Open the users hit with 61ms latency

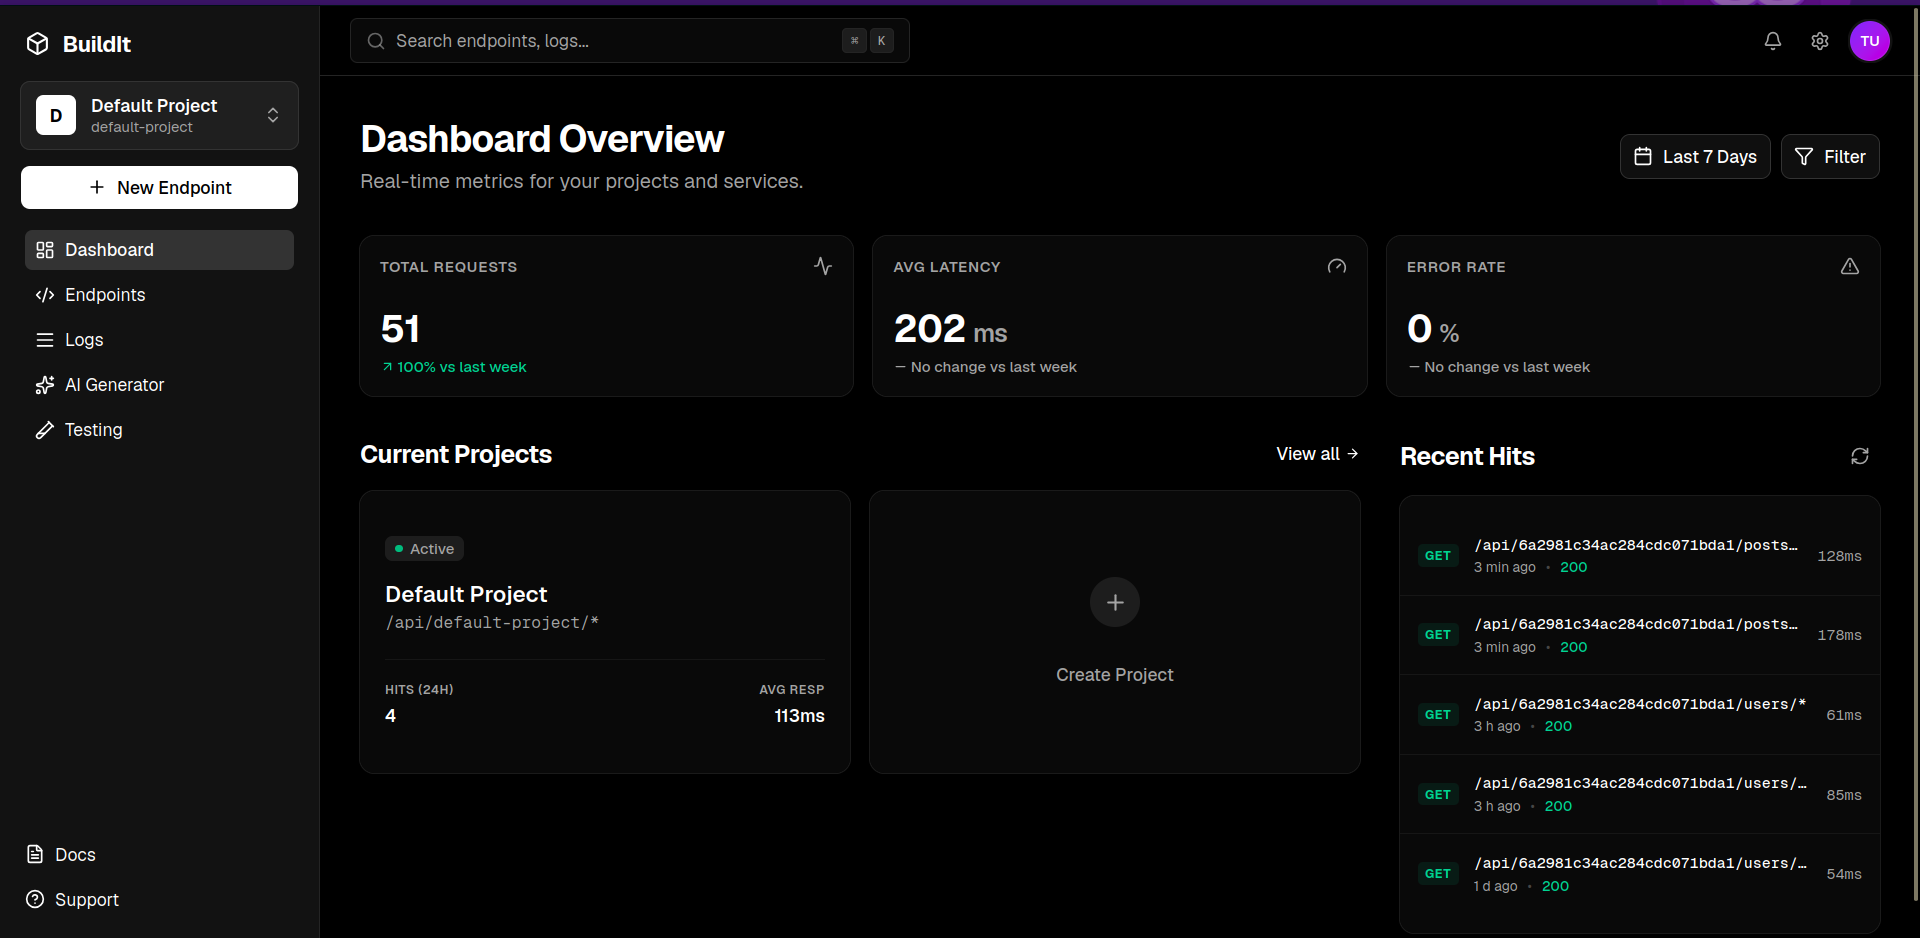(x=1639, y=715)
